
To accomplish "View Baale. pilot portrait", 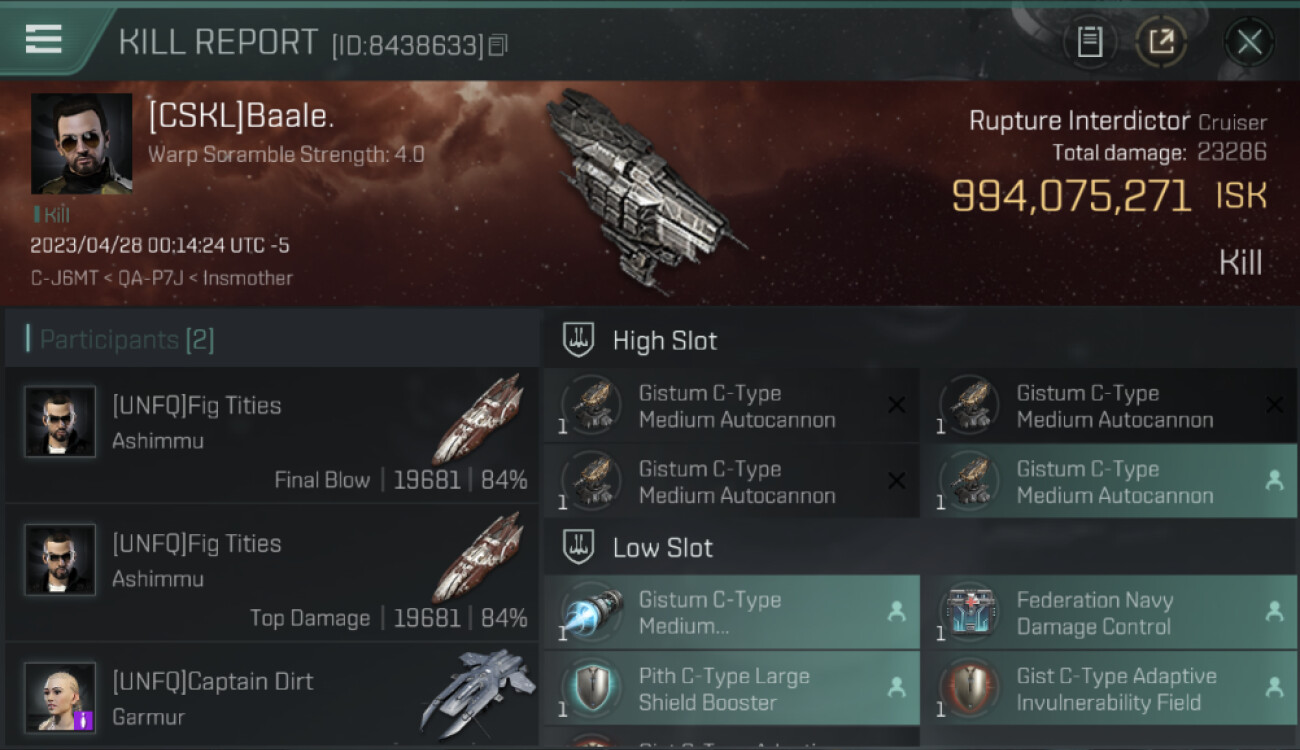I will pyautogui.click(x=82, y=144).
